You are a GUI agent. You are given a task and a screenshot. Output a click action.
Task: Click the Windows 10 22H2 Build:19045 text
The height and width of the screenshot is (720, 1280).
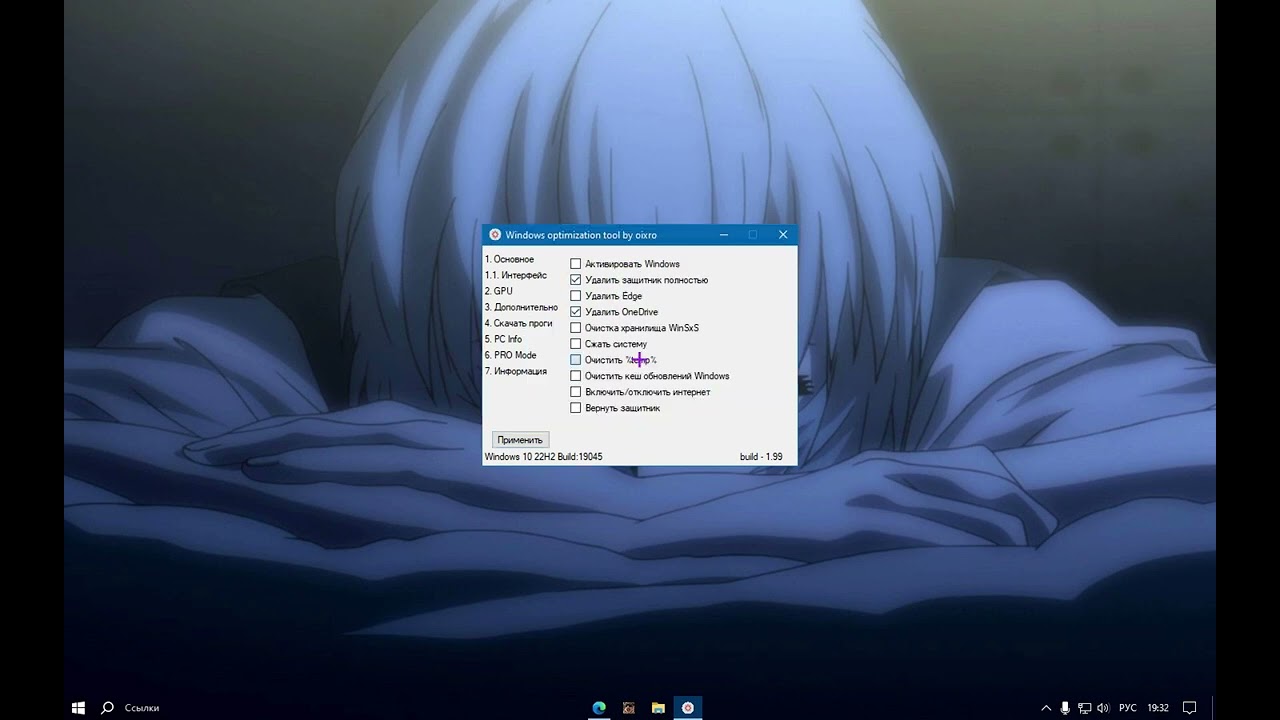point(543,457)
